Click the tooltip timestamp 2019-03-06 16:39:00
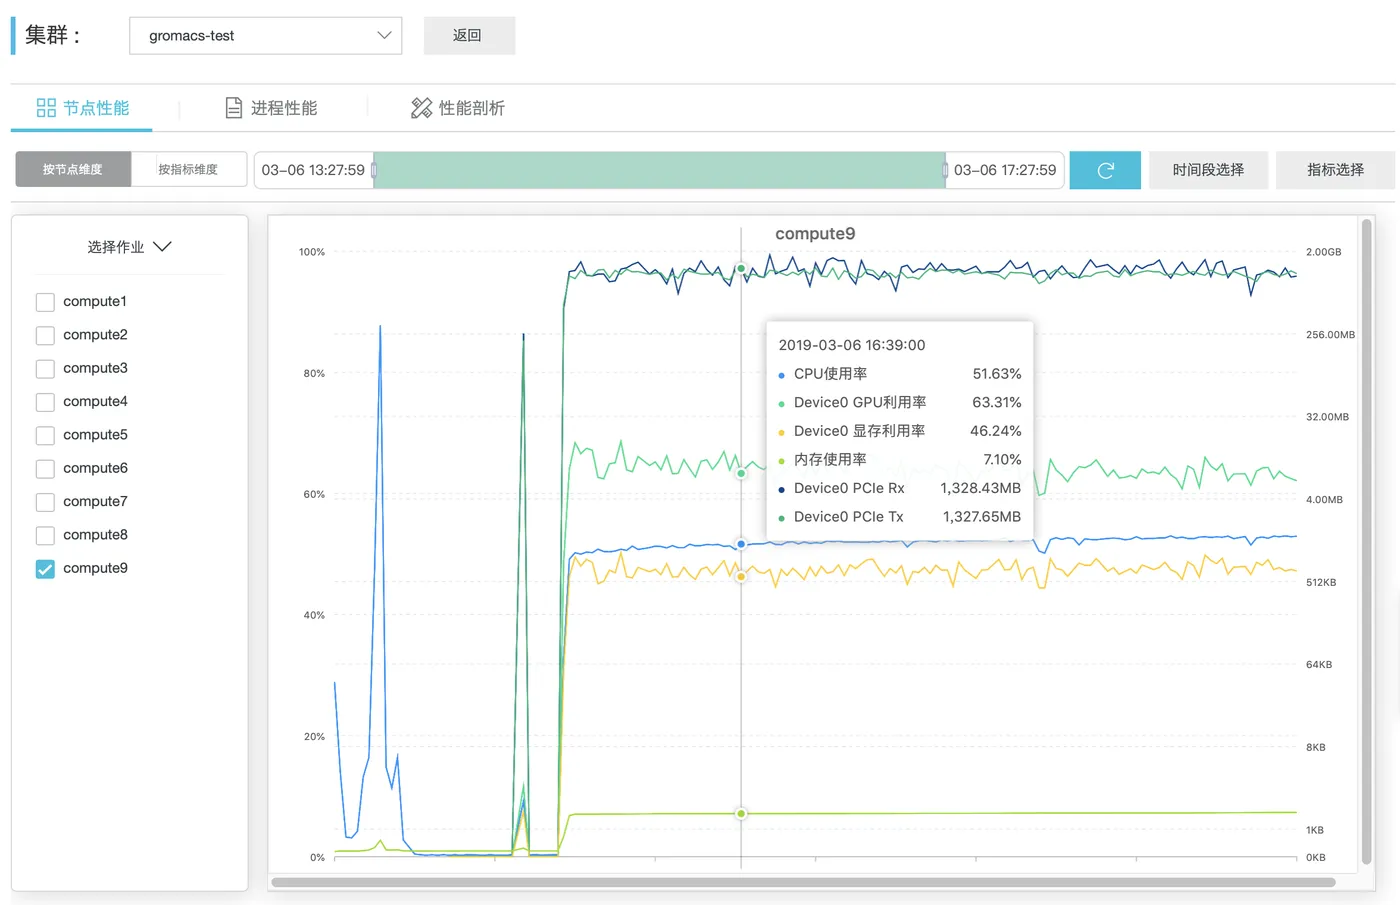The height and width of the screenshot is (905, 1400). pos(852,345)
